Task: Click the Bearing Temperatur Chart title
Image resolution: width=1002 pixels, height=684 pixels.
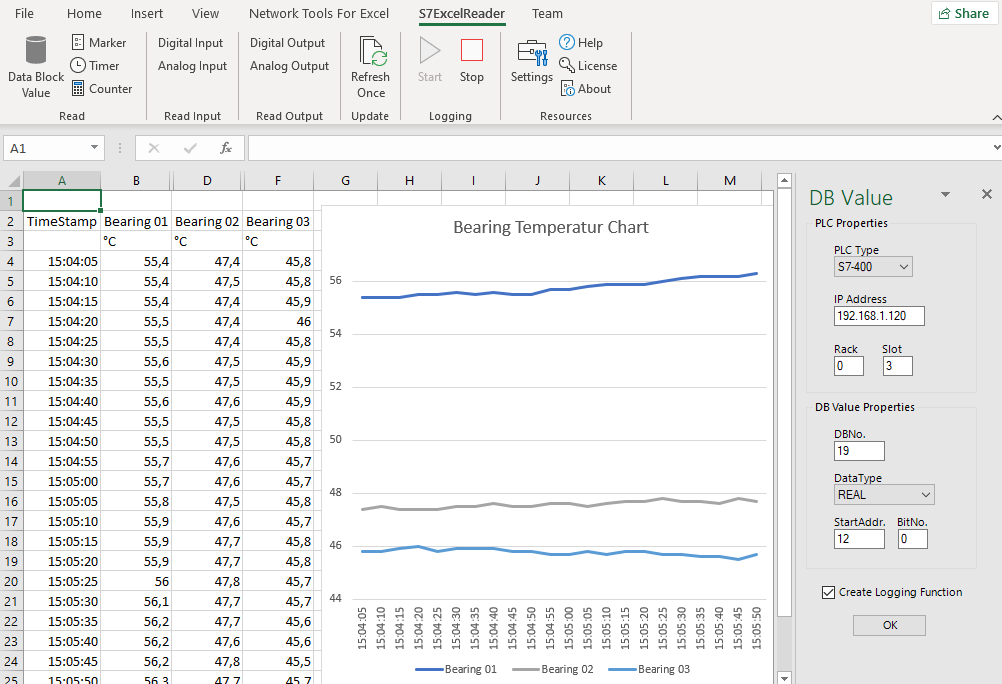Action: tap(551, 228)
